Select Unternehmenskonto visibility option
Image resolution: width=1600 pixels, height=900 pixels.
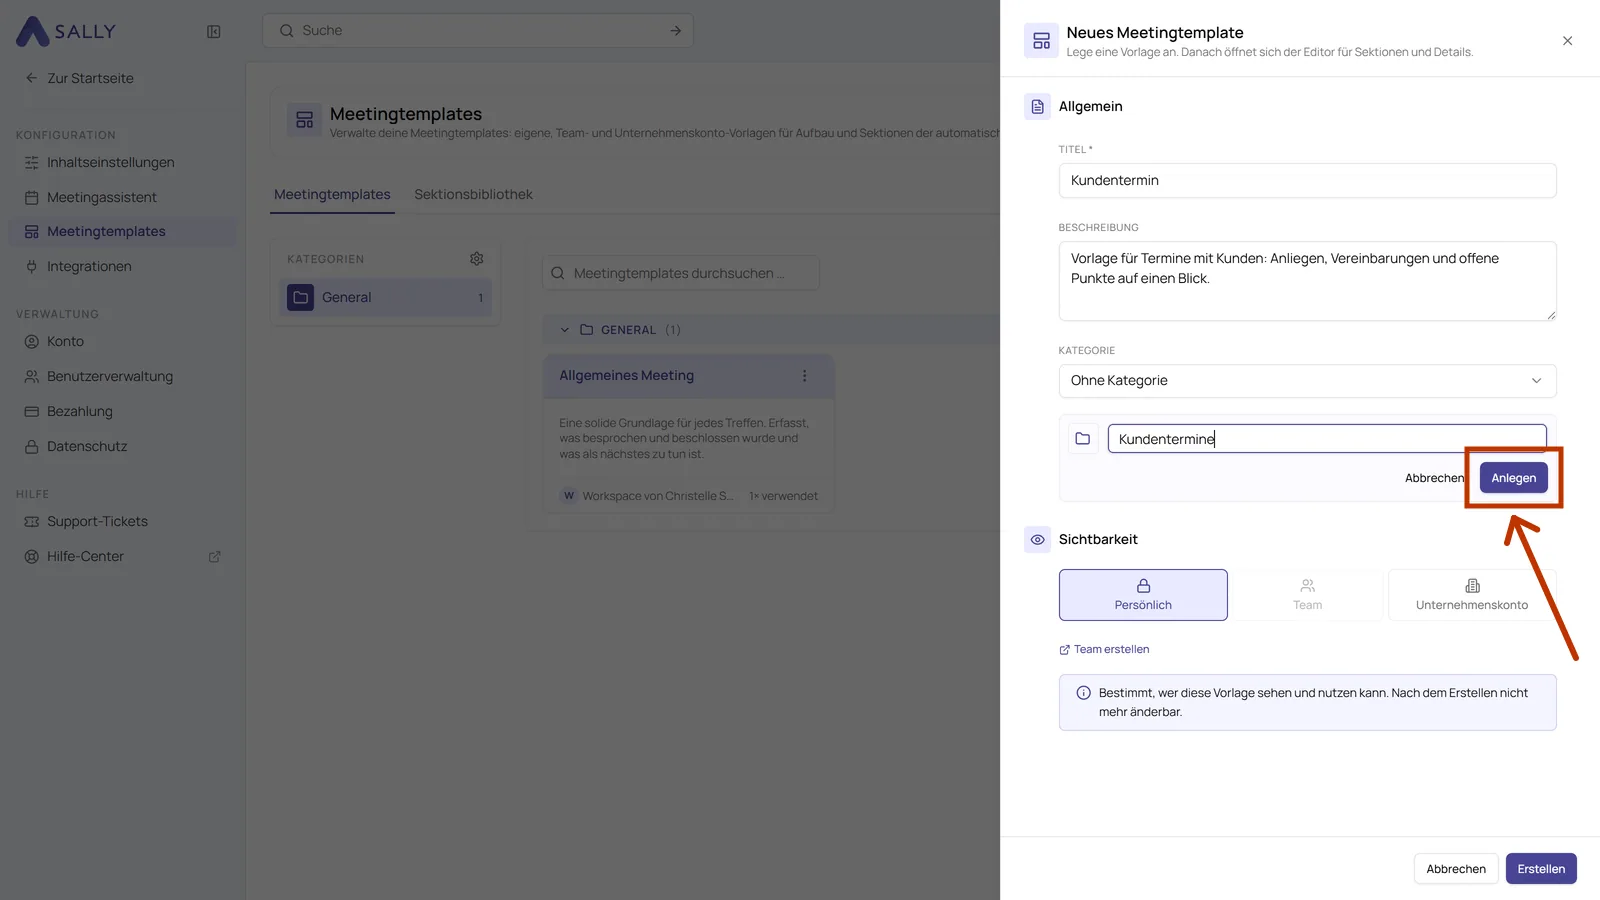[1472, 595]
